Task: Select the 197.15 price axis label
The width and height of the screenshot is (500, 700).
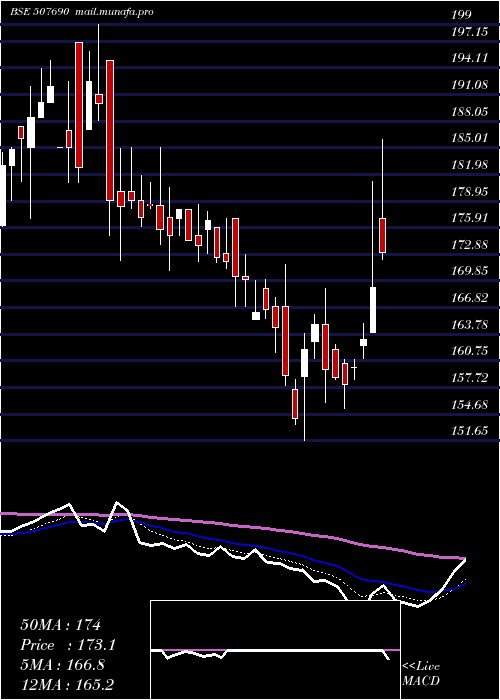Action: tap(469, 31)
